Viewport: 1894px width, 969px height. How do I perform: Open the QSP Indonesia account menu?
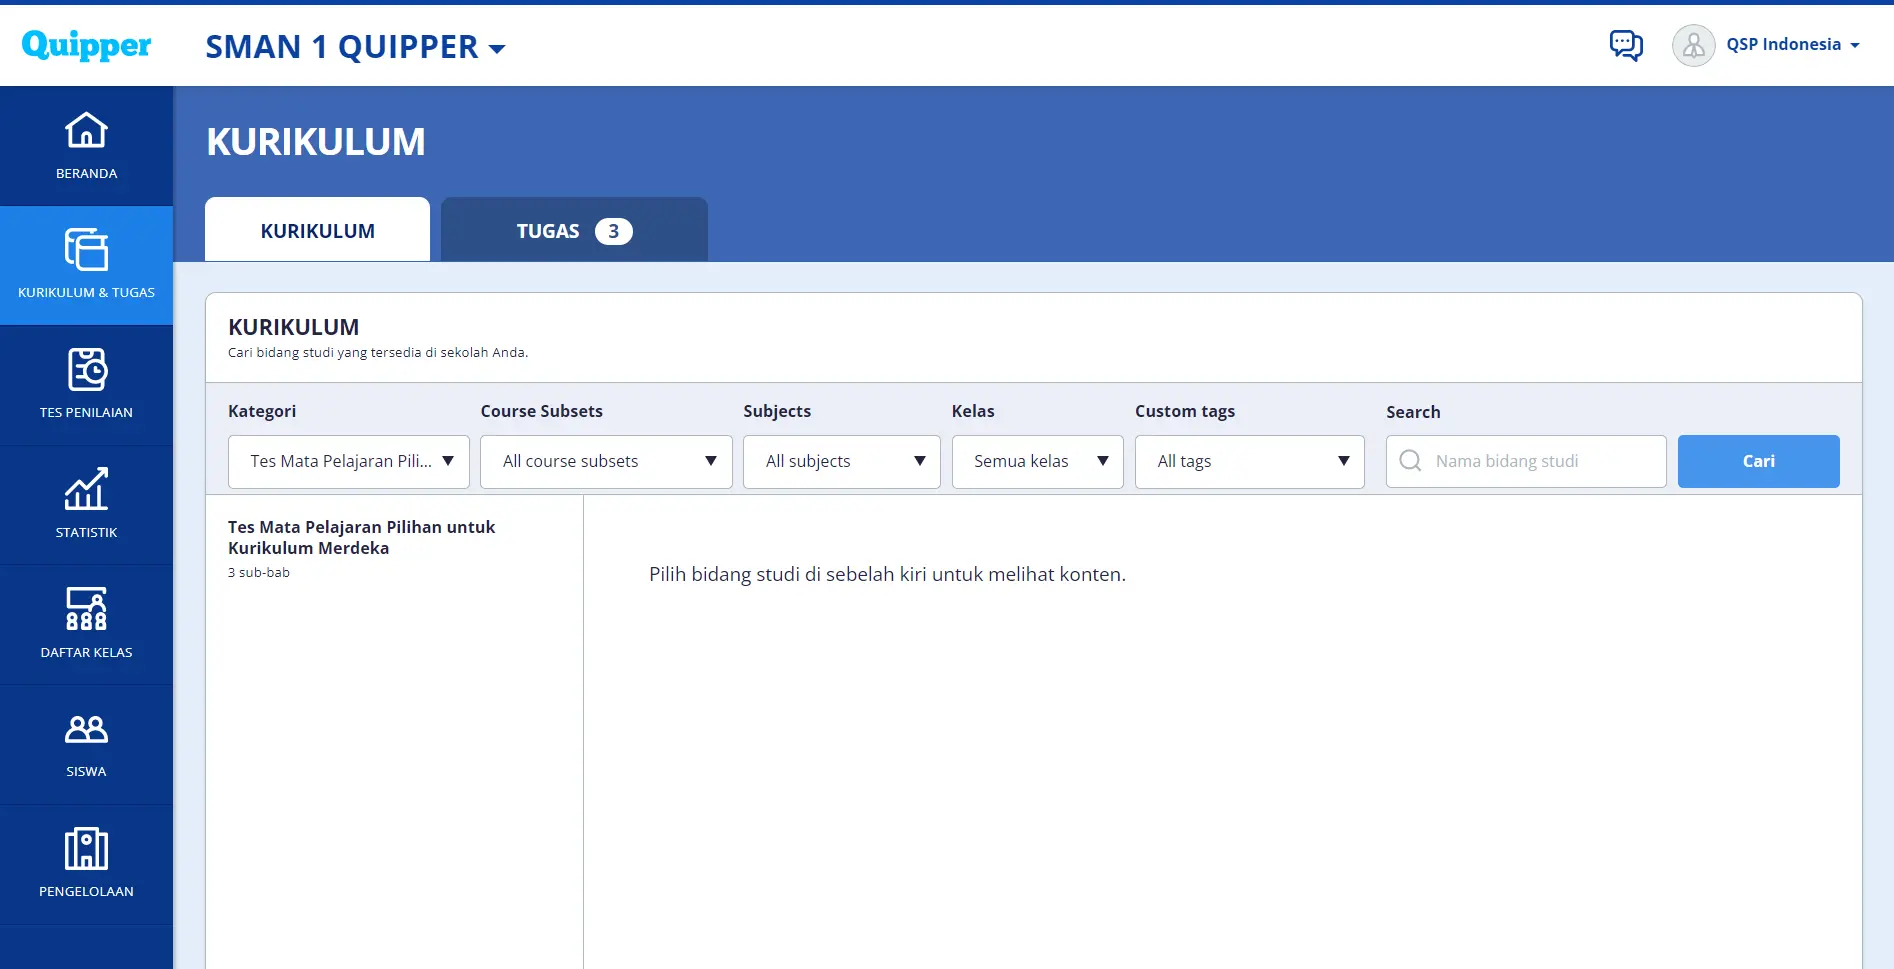click(x=1793, y=45)
